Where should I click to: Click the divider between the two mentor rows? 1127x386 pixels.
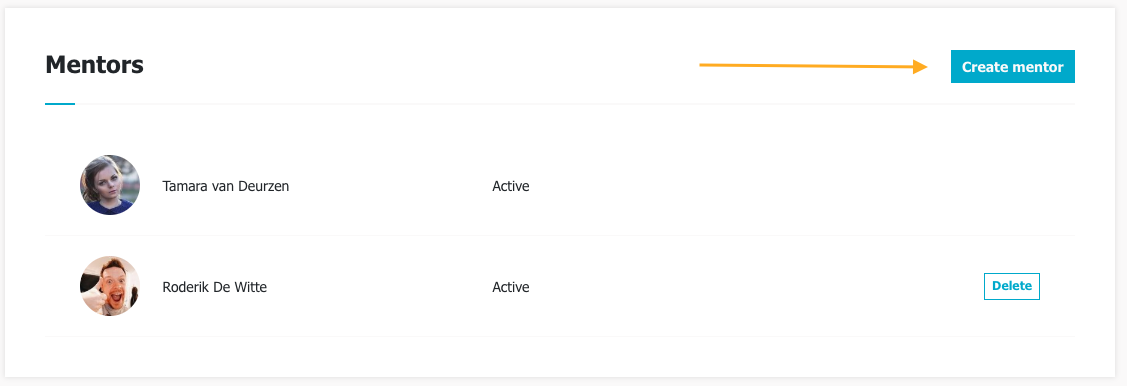point(560,235)
